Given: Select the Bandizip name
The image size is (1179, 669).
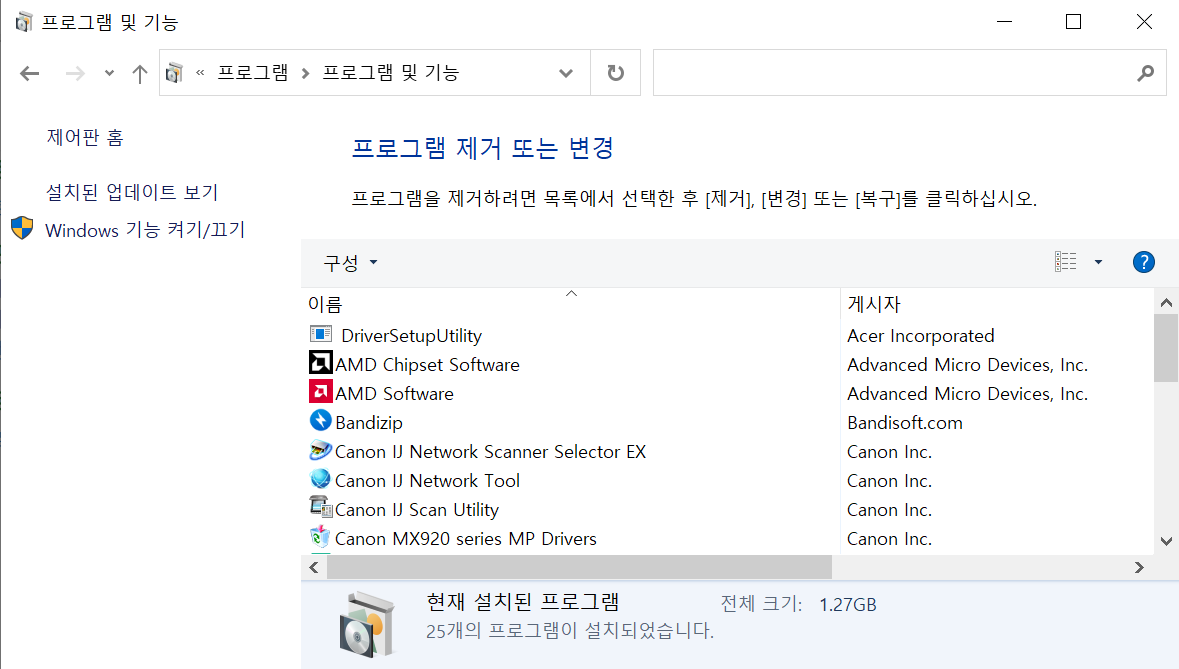Looking at the screenshot, I should (x=369, y=423).
